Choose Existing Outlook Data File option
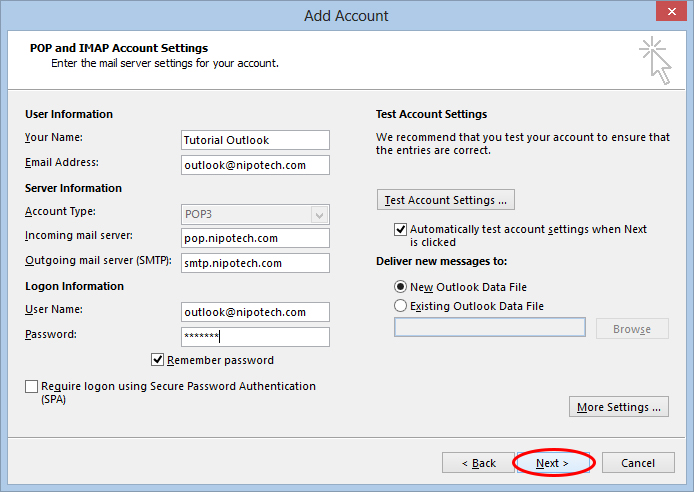 [400, 306]
